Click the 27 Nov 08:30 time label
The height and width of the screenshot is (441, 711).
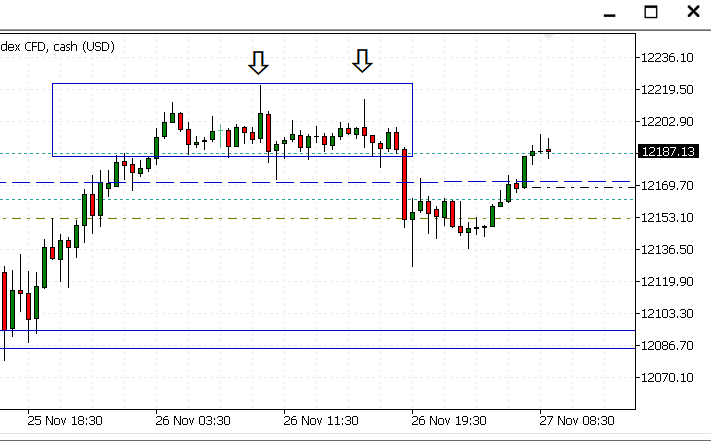577,421
